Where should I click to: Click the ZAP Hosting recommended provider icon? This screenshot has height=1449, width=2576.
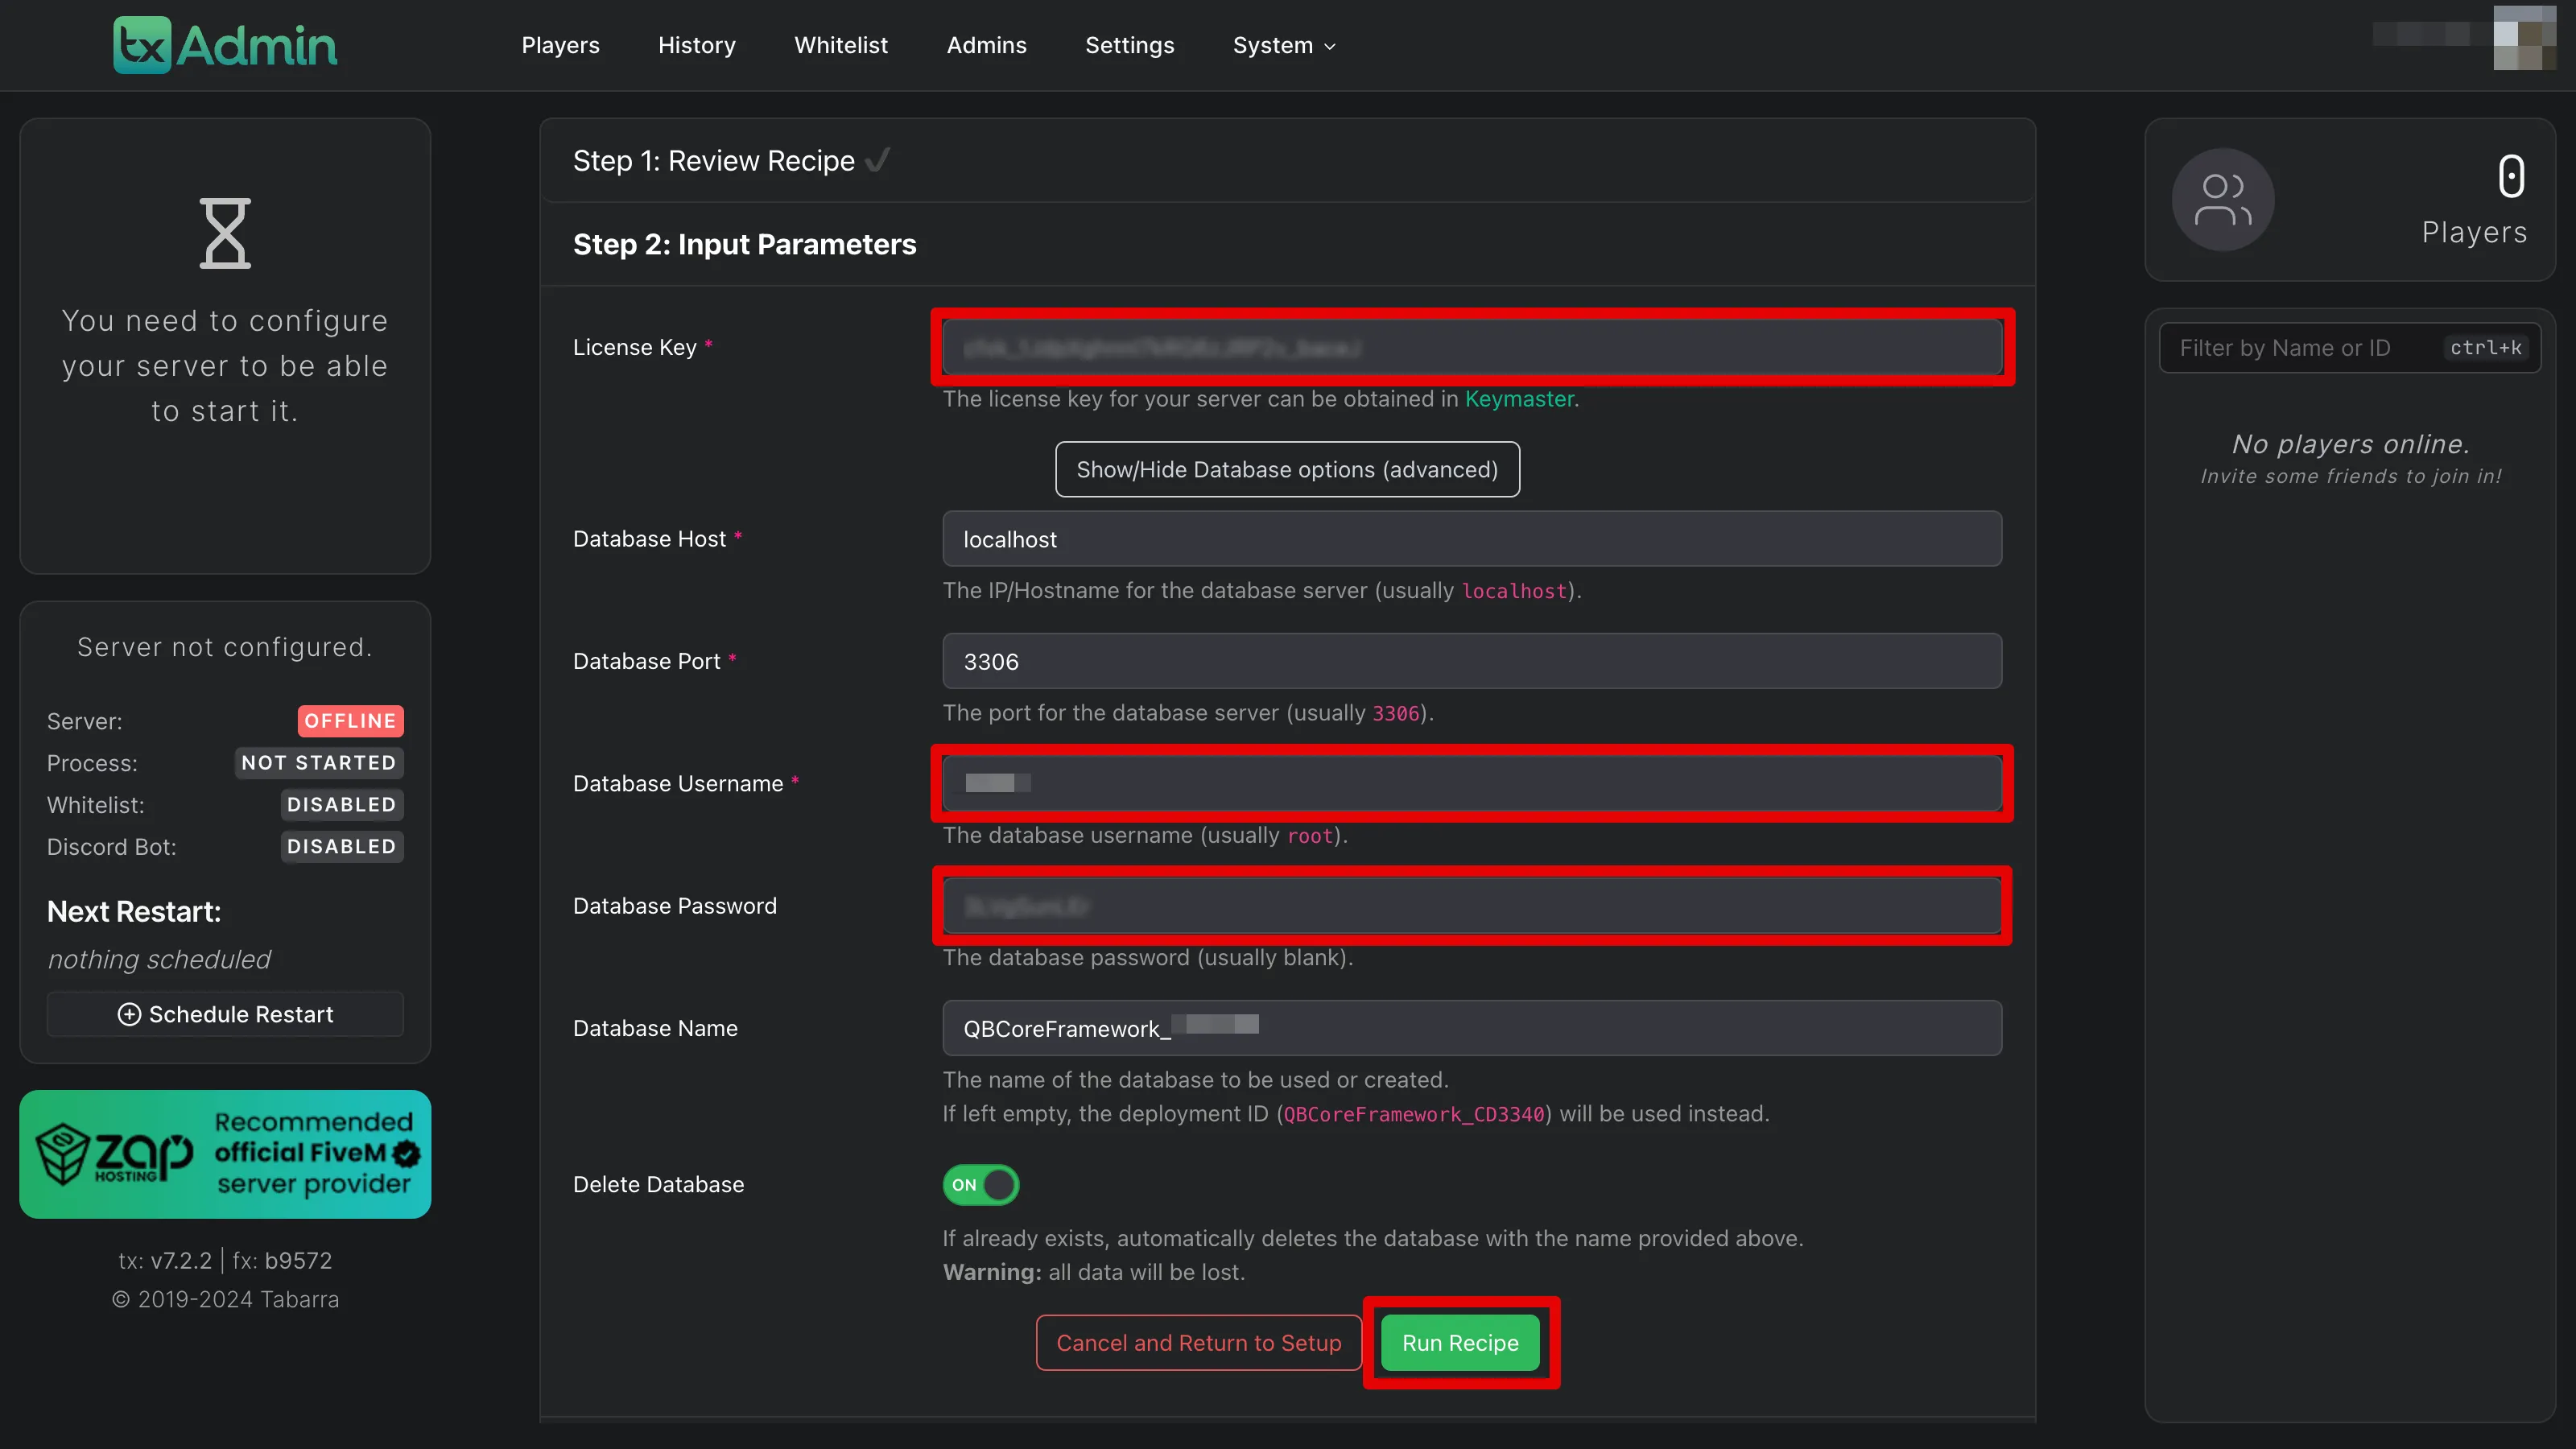pyautogui.click(x=225, y=1154)
